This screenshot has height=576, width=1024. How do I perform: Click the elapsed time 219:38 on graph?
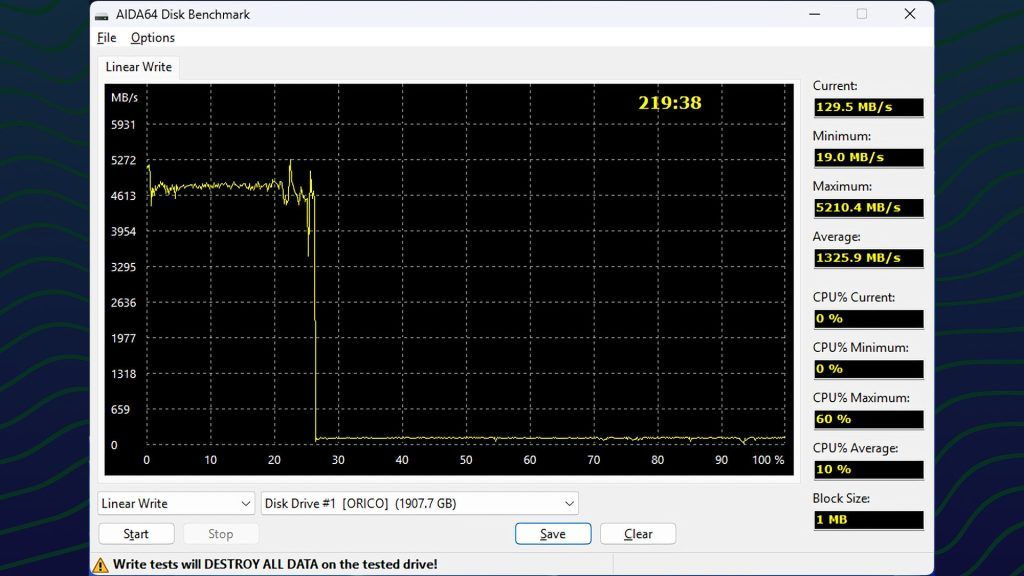(669, 103)
